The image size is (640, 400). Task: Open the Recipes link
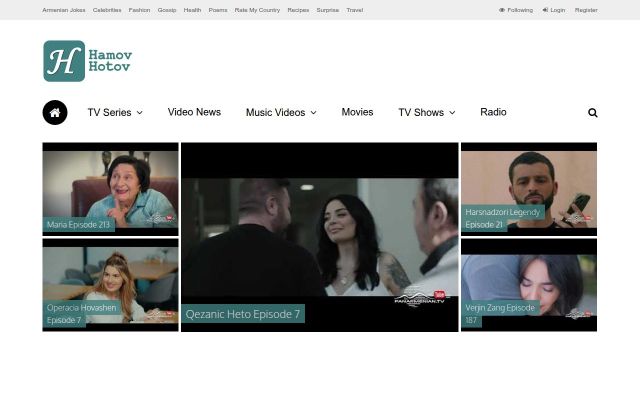click(298, 10)
